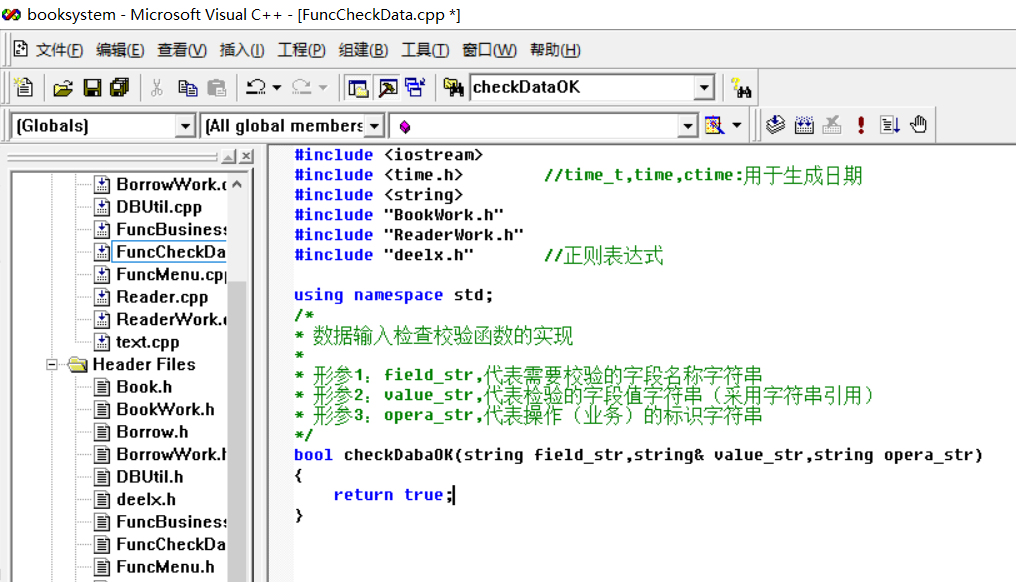Select Book.h in the file tree
The image size is (1016, 582).
point(144,388)
